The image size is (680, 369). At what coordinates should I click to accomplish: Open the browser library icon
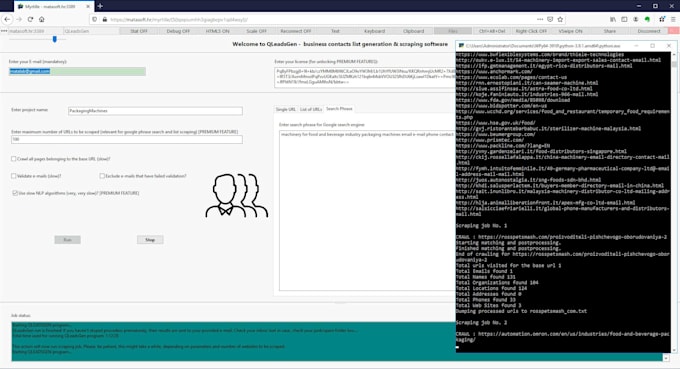(x=613, y=20)
